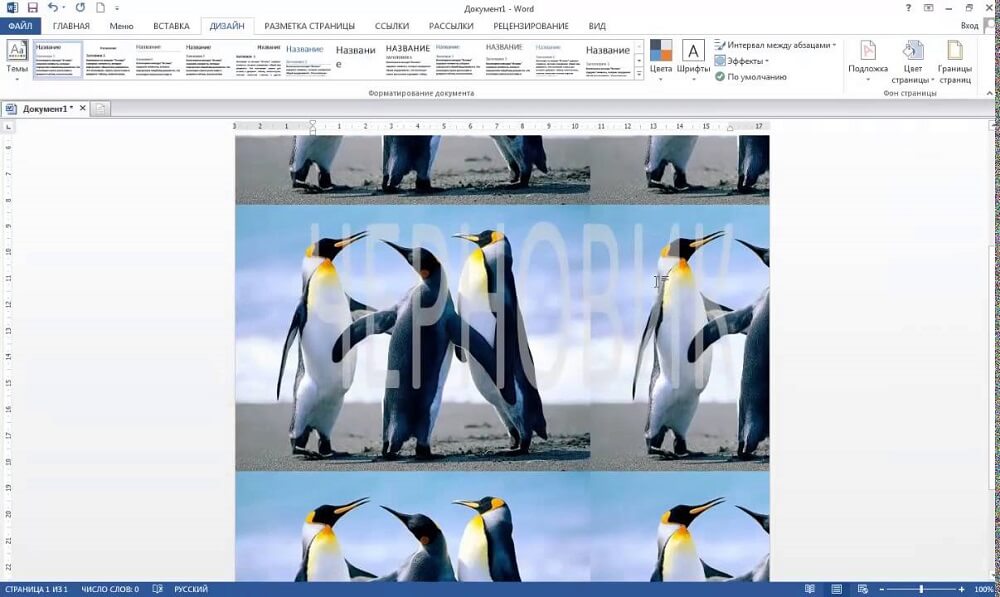Screen dimensions: 1000x597
Task: Switch to the РАЗМЕТКА СТРАНИЦЫ tab
Action: click(310, 26)
